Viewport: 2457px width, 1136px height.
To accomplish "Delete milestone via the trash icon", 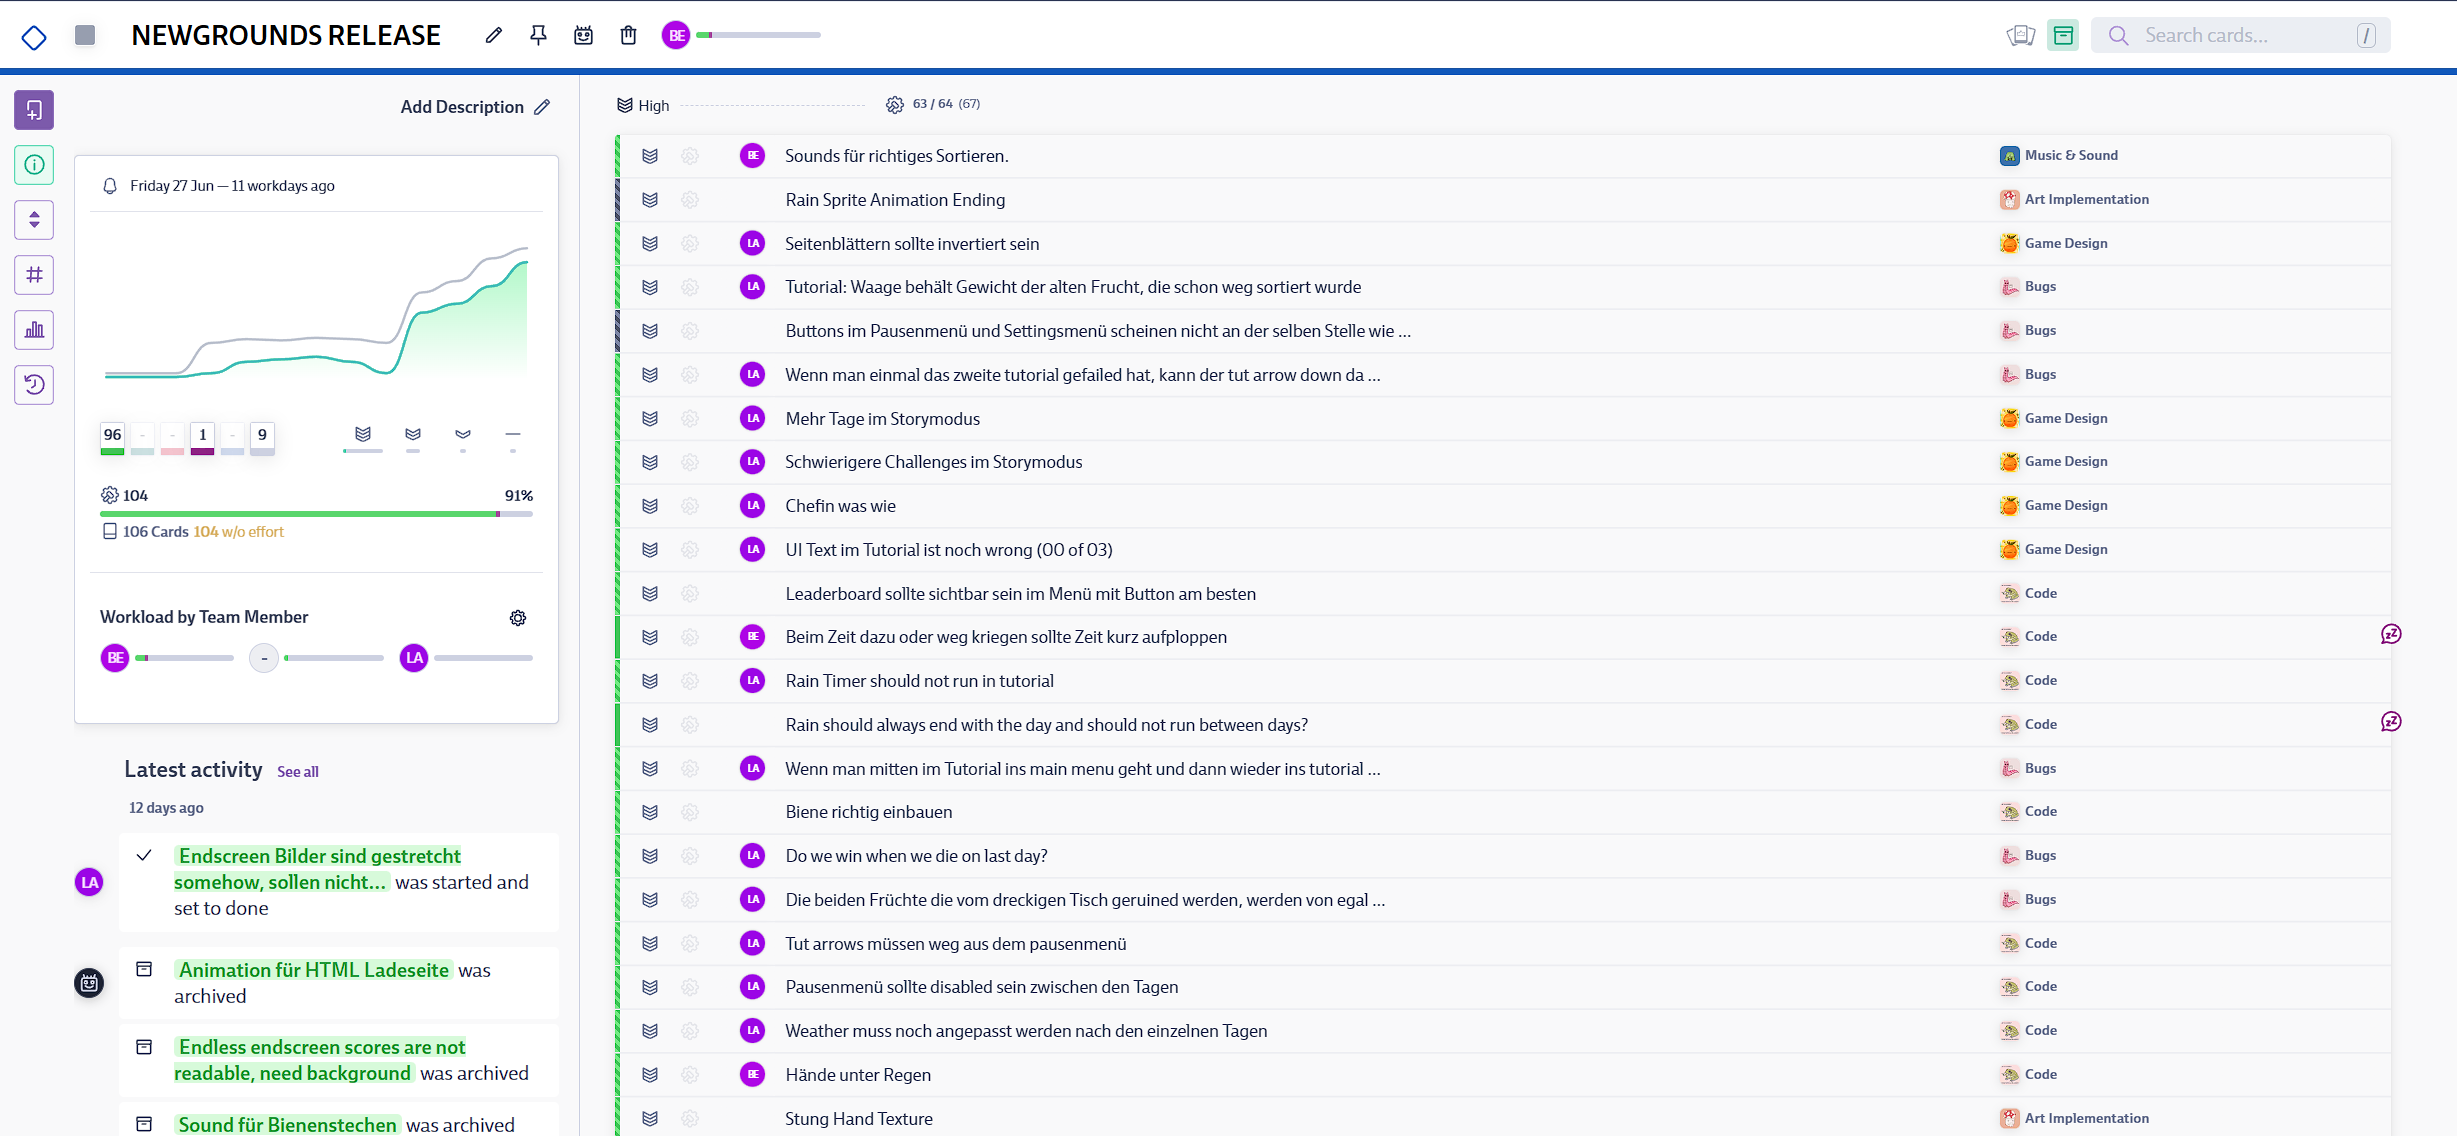I will [x=628, y=35].
